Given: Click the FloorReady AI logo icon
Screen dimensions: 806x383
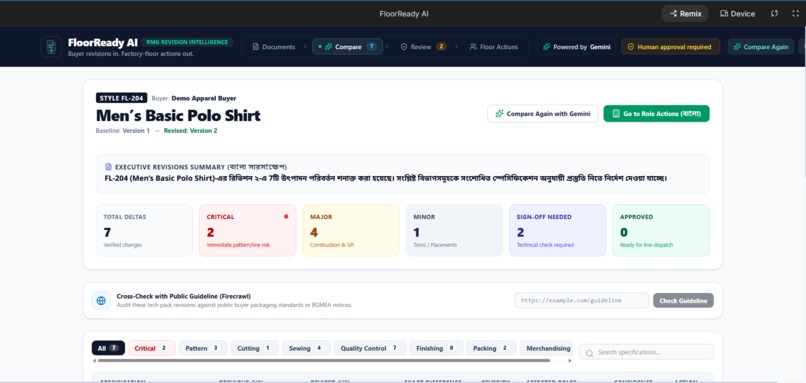Looking at the screenshot, I should pyautogui.click(x=51, y=46).
